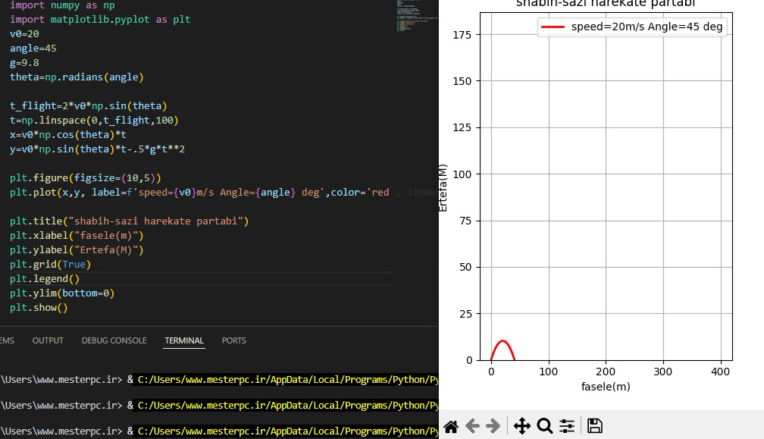Click the line 'angle=45' in code

[x=33, y=48]
